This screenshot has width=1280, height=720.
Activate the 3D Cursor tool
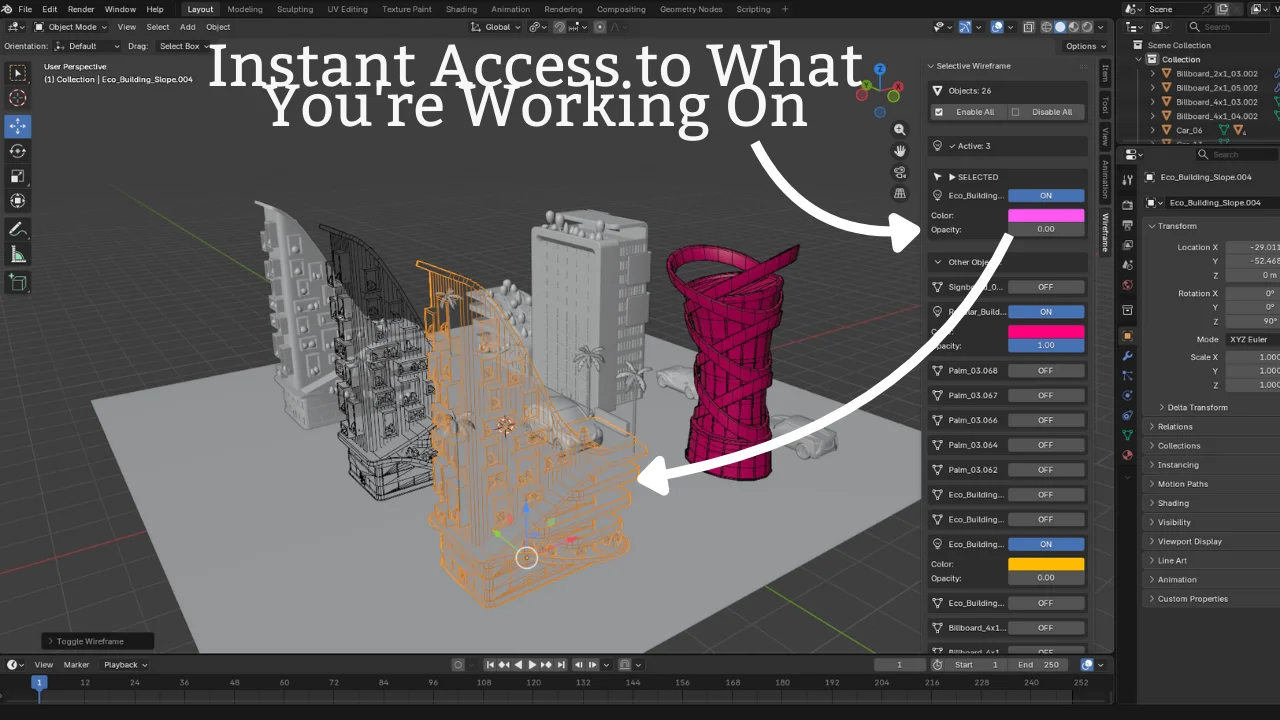[x=17, y=97]
